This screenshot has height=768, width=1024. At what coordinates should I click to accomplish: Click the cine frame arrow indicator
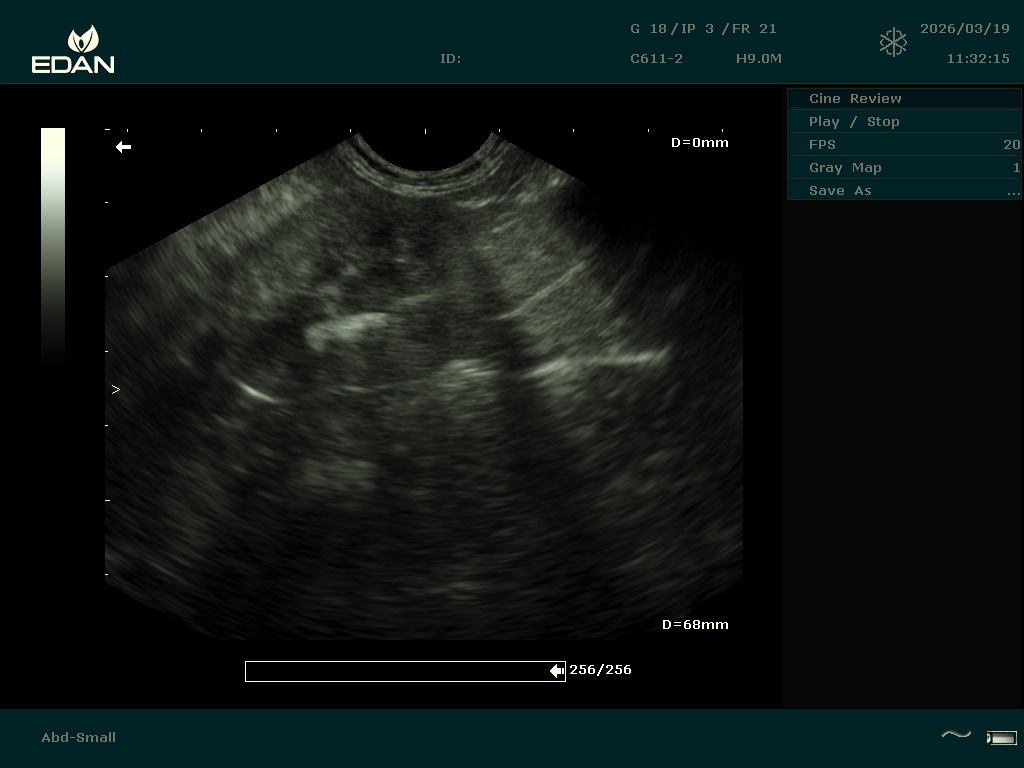[557, 671]
